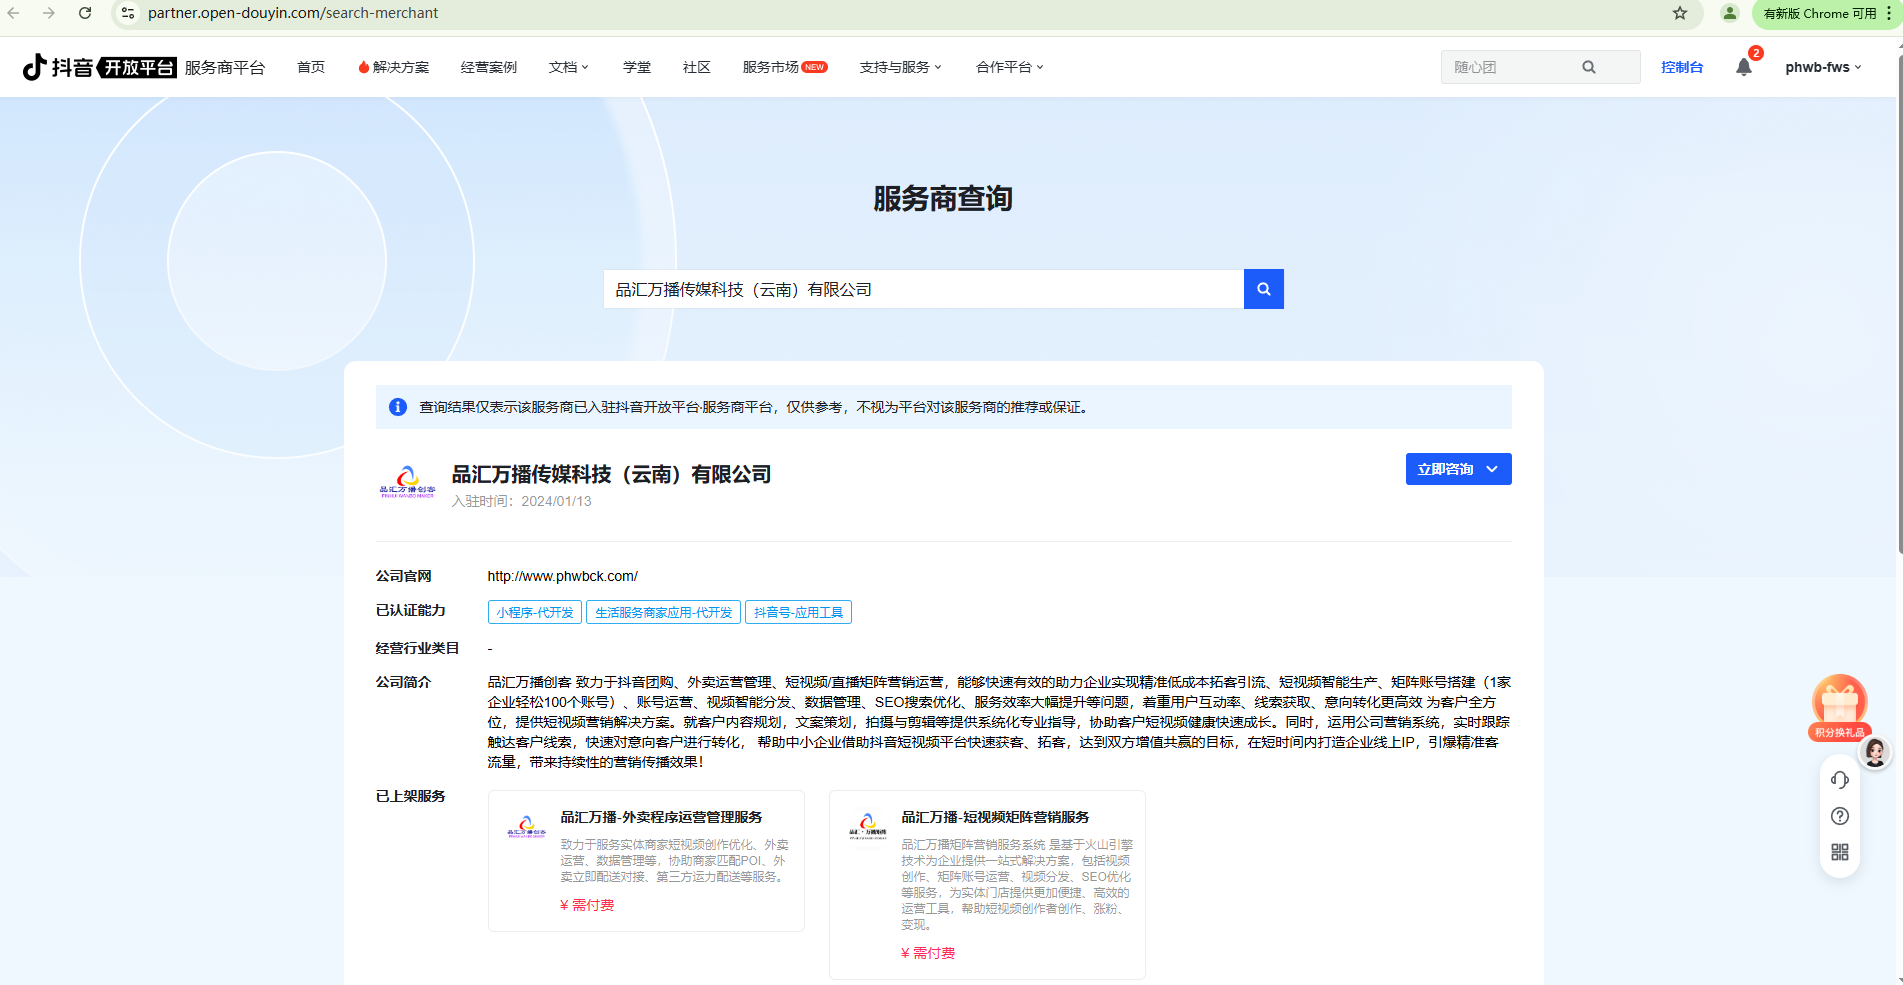Open site information icon in address bar
The image size is (1903, 985).
[128, 13]
